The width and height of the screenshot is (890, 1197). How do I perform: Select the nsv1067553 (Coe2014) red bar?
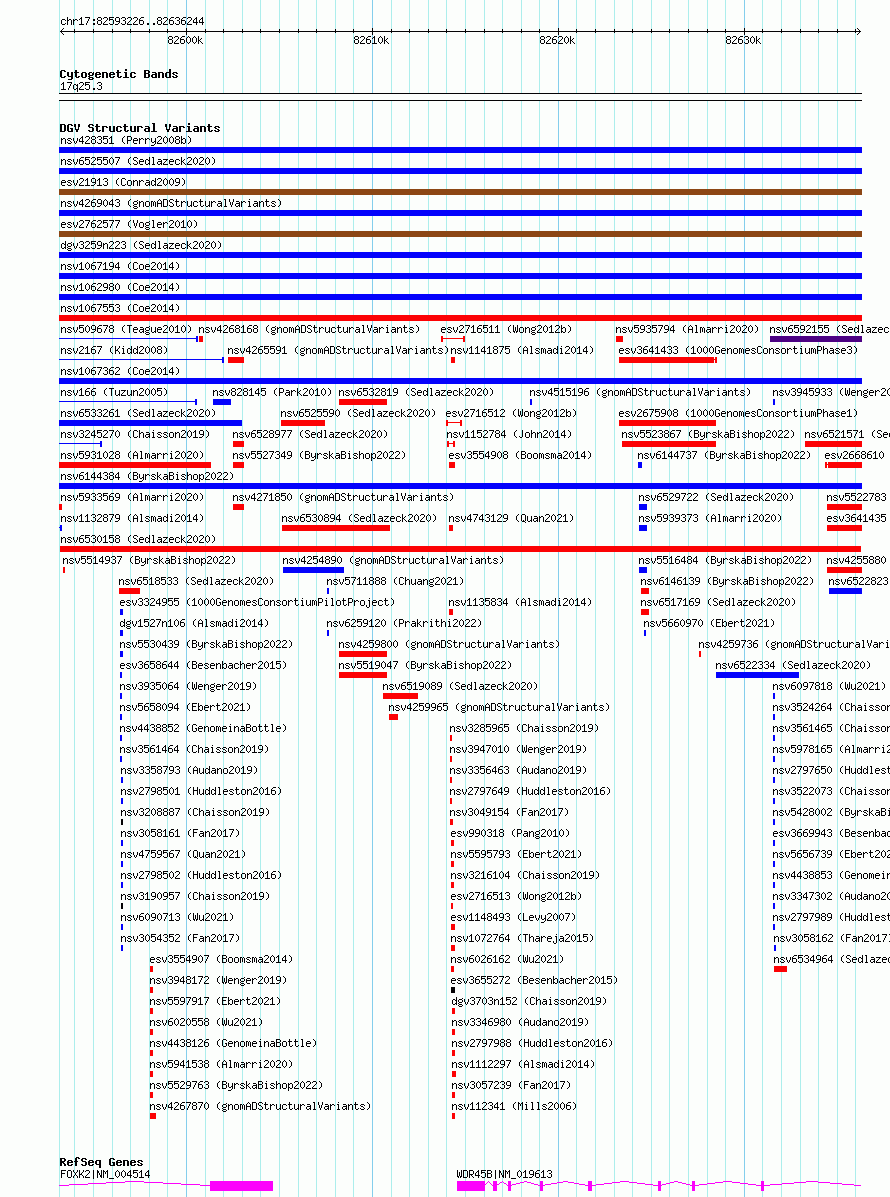tap(460, 318)
